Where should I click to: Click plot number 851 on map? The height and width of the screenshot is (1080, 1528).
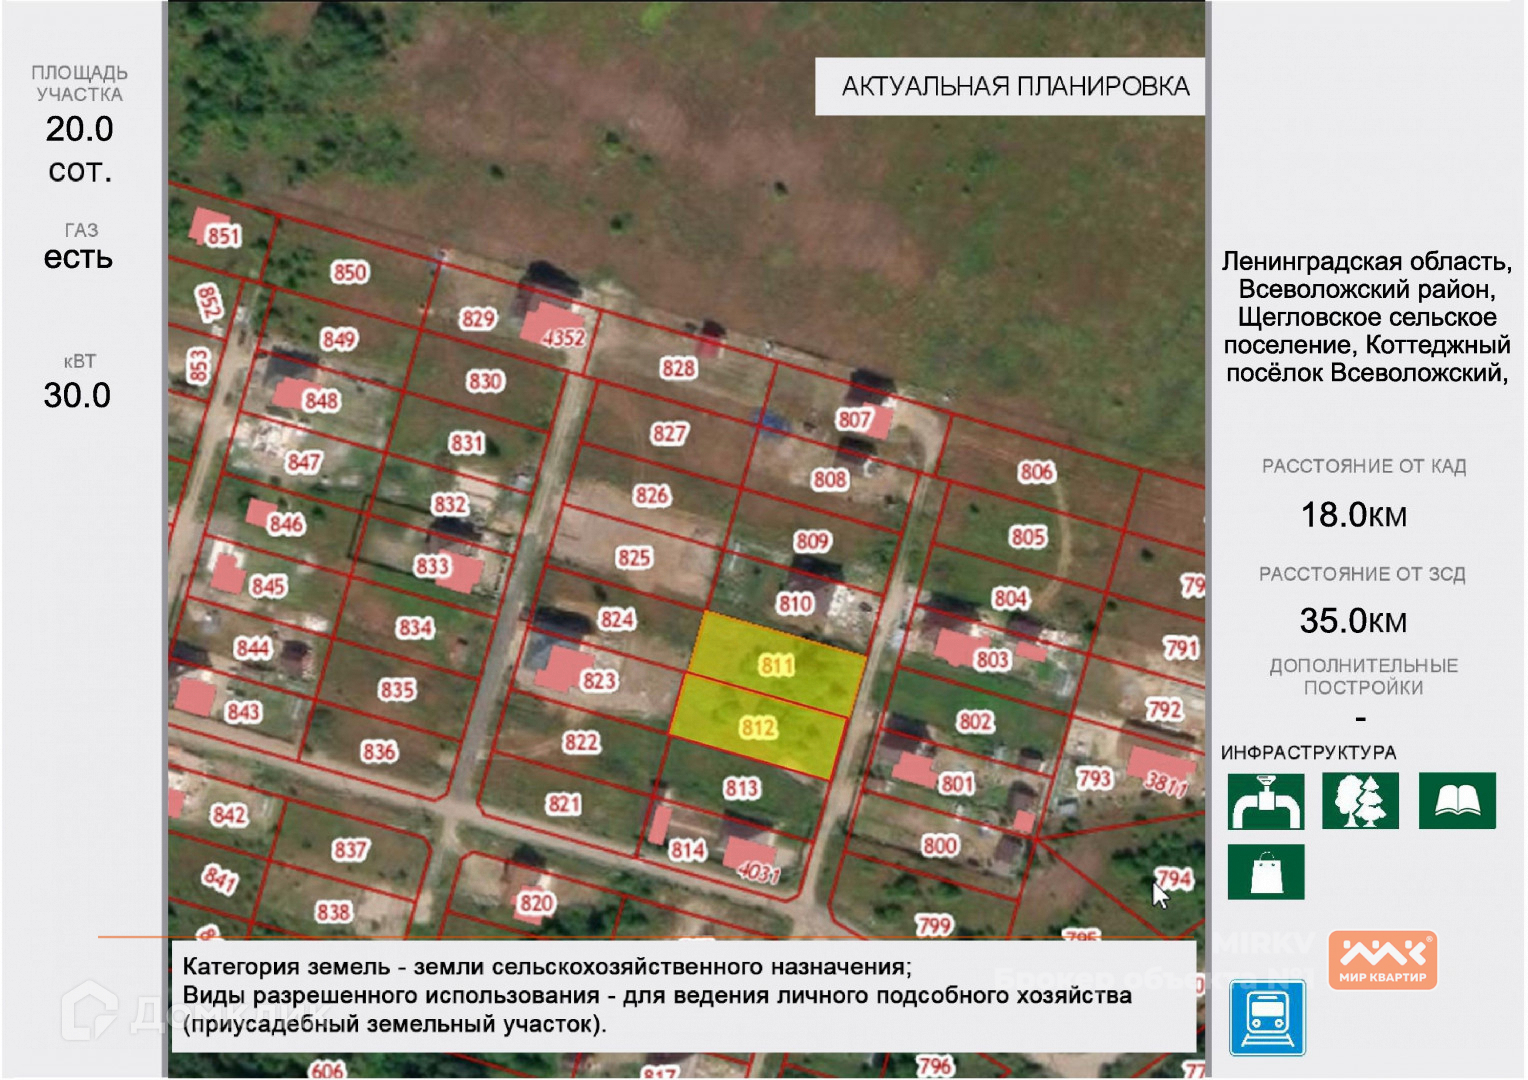(x=223, y=236)
